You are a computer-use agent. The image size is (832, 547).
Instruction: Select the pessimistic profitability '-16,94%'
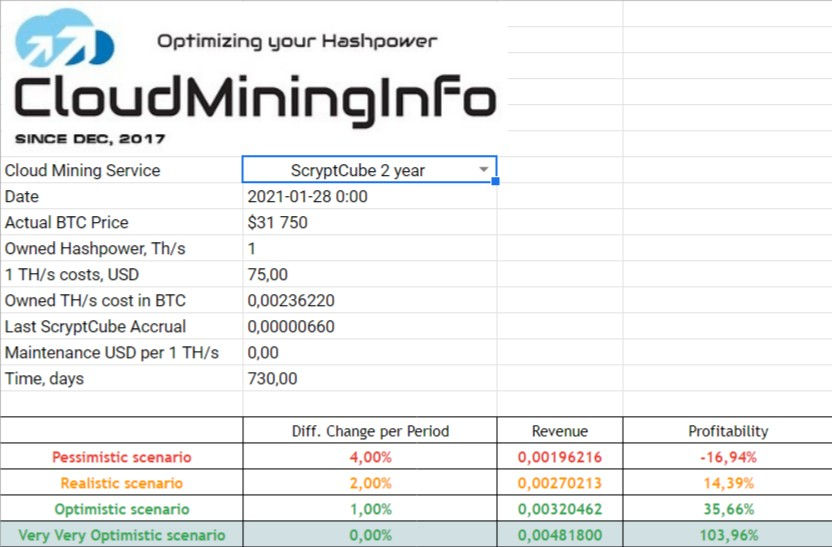tap(728, 457)
